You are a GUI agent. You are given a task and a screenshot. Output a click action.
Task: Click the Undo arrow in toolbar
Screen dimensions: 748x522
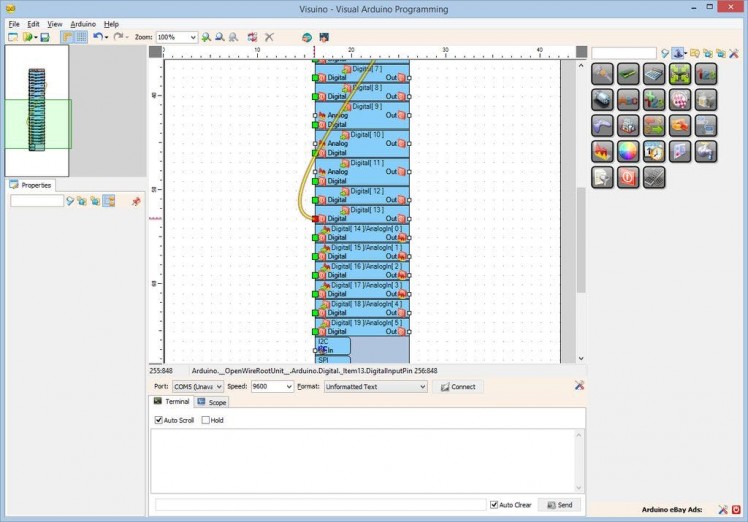pos(98,37)
